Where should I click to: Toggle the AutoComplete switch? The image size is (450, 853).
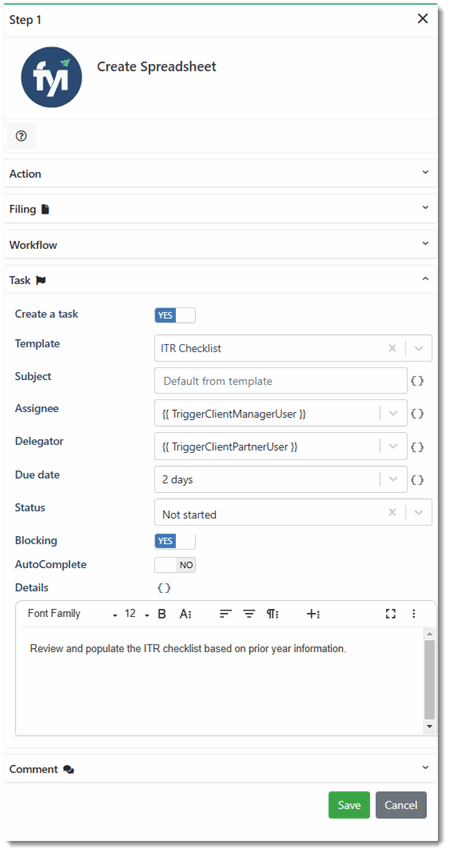click(175, 565)
